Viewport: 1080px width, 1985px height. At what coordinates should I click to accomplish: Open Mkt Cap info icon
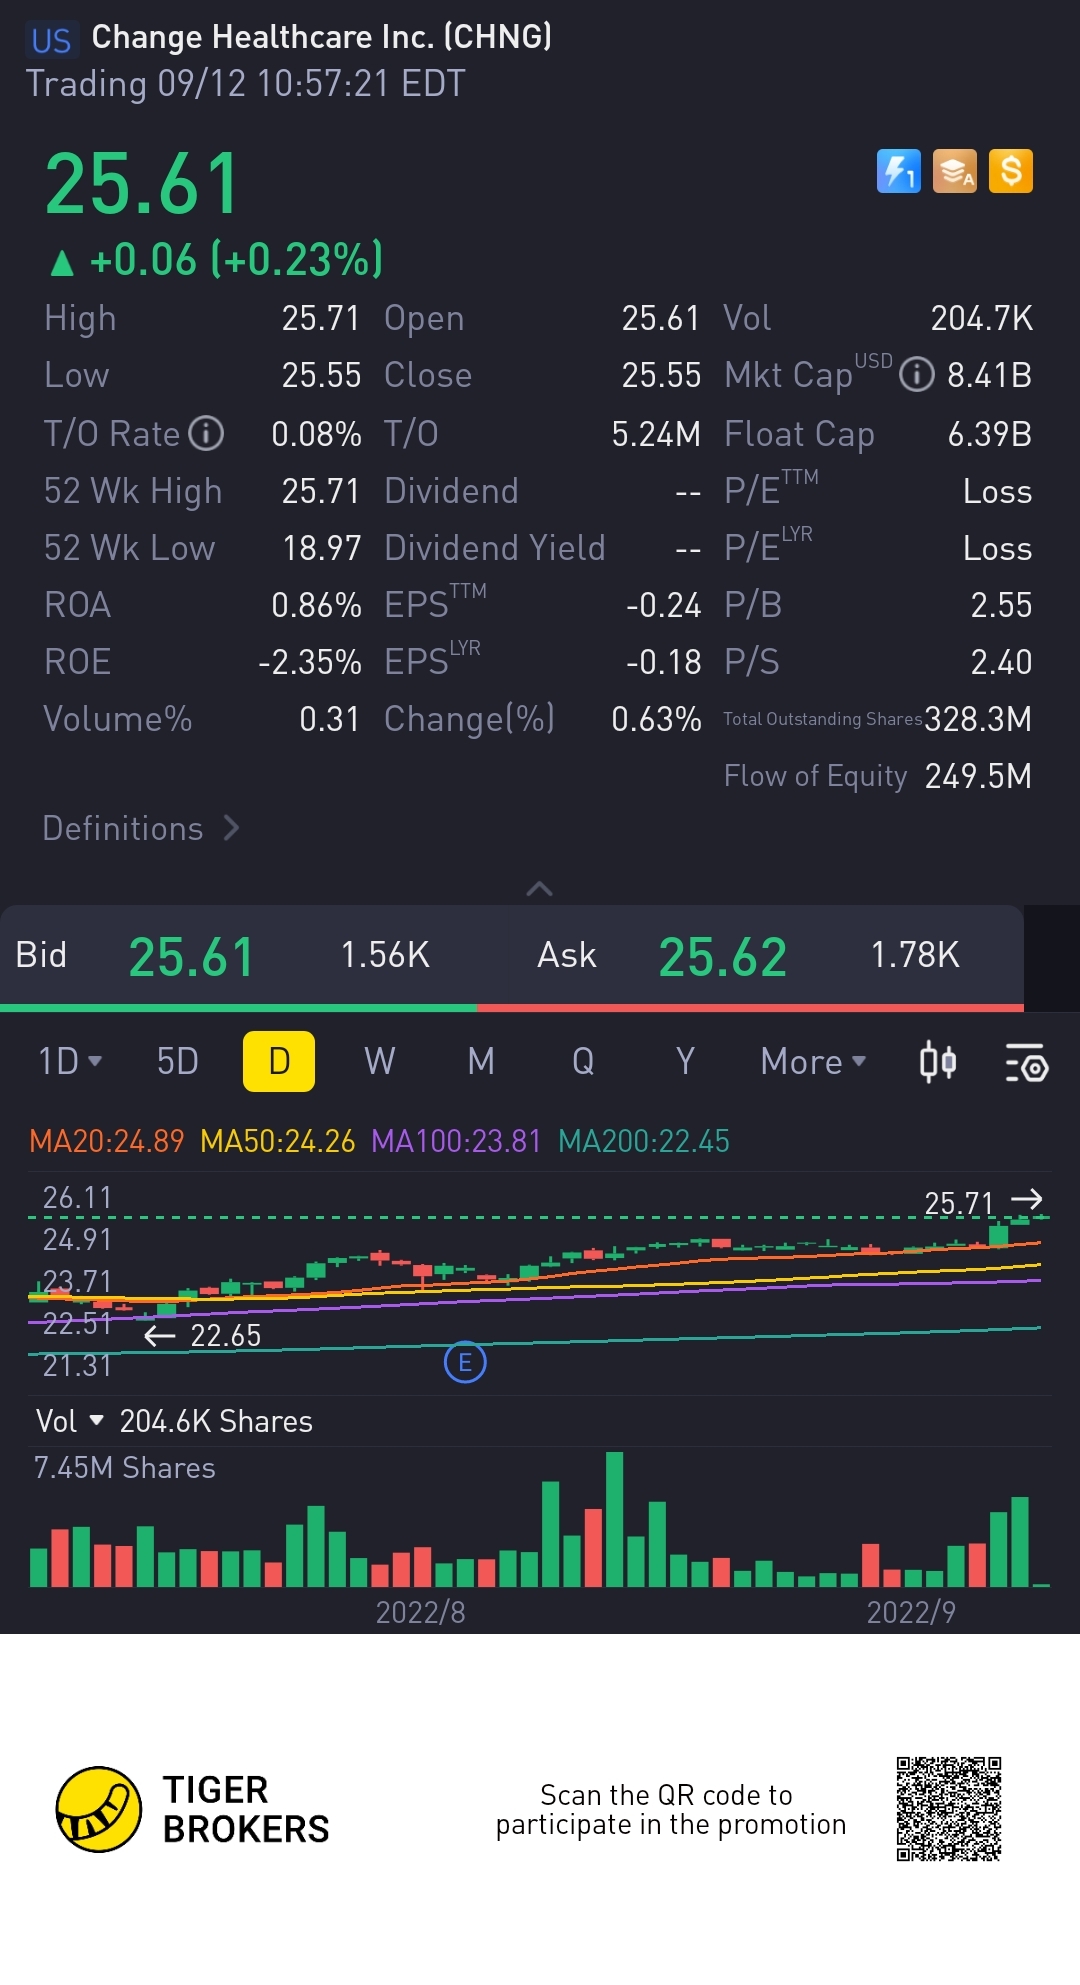coord(917,375)
